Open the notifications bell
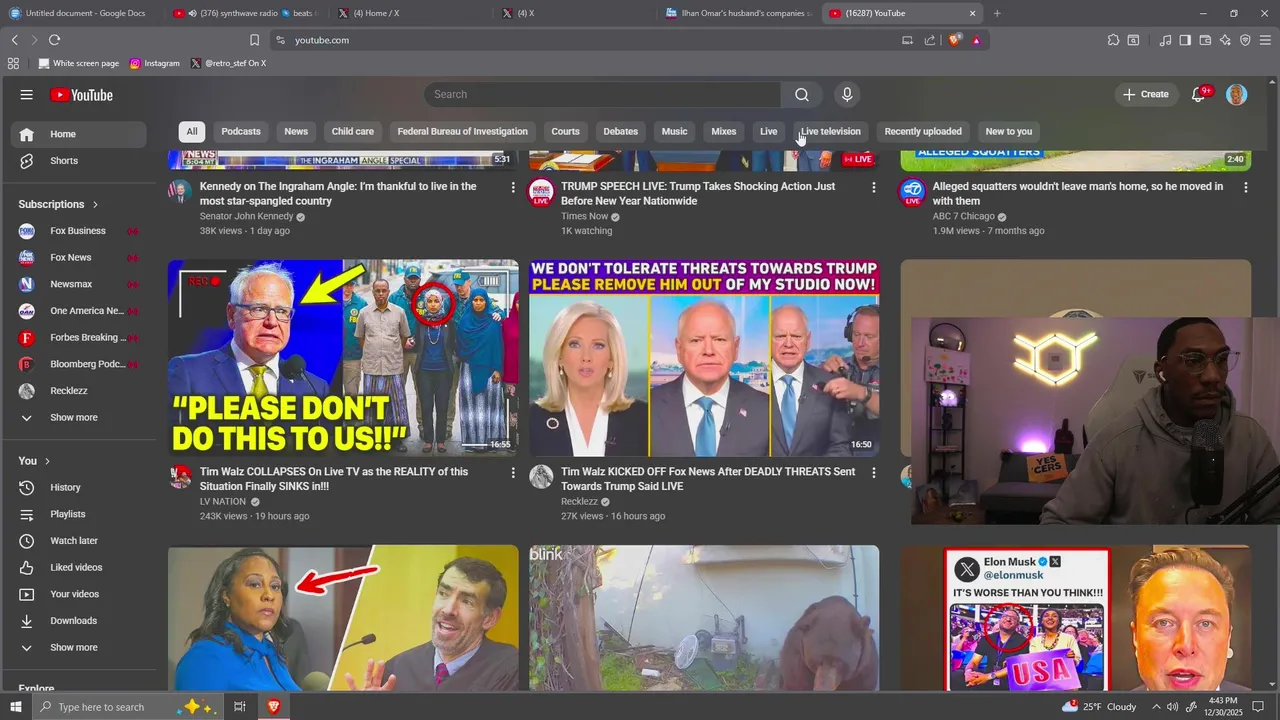 point(1198,94)
